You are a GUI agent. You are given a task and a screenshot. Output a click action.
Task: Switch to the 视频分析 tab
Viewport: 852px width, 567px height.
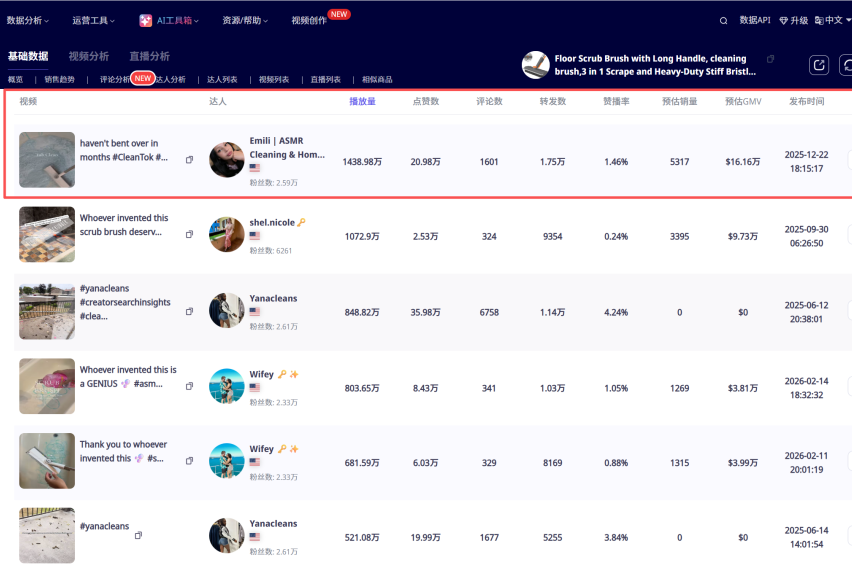89,56
